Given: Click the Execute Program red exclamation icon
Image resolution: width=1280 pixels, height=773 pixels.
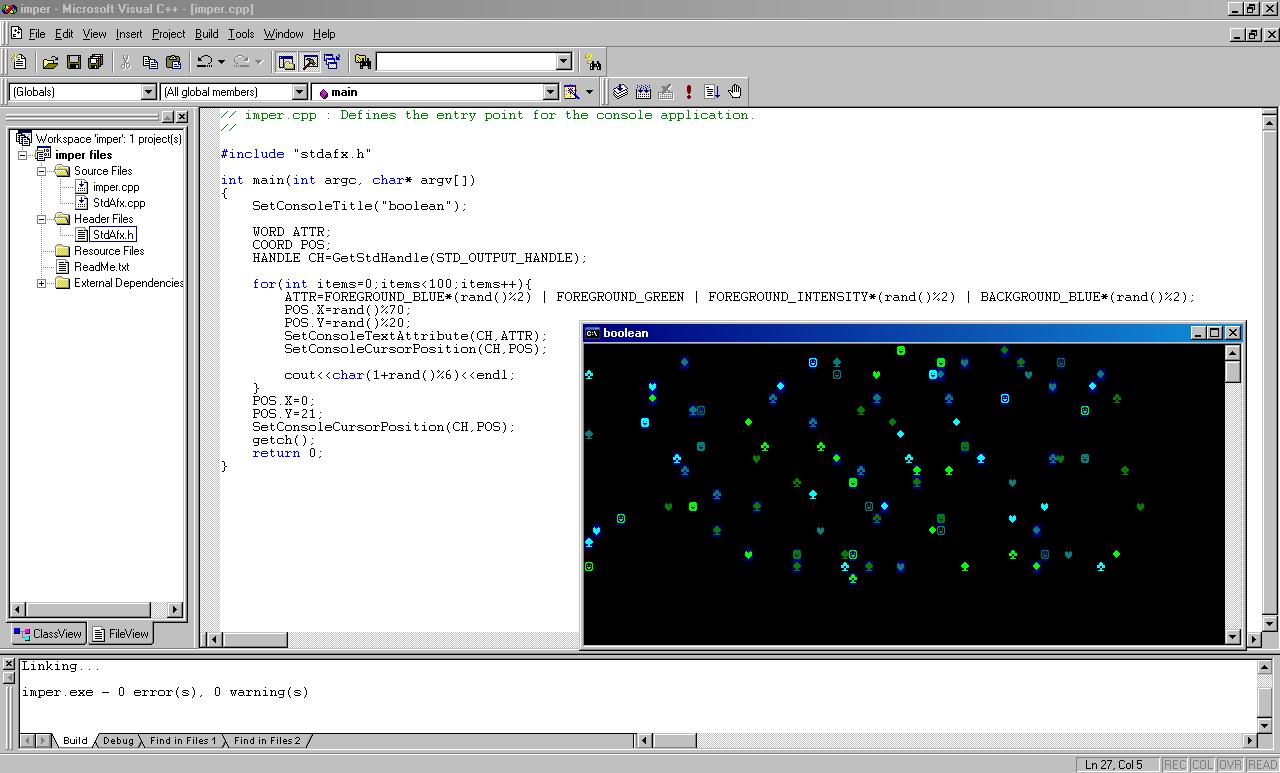Looking at the screenshot, I should point(688,92).
